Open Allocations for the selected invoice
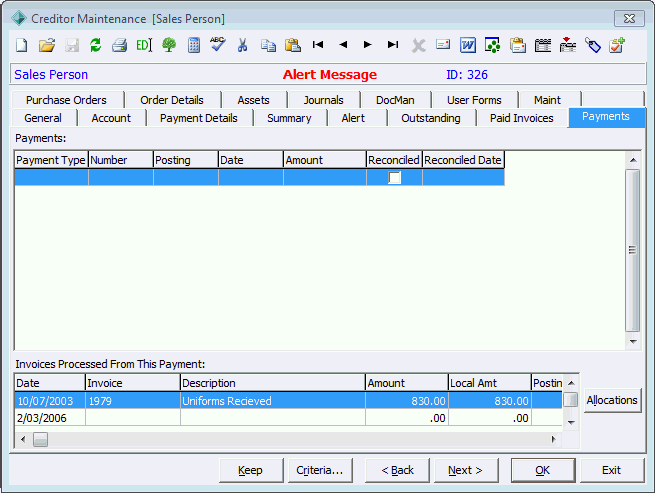 click(612, 400)
